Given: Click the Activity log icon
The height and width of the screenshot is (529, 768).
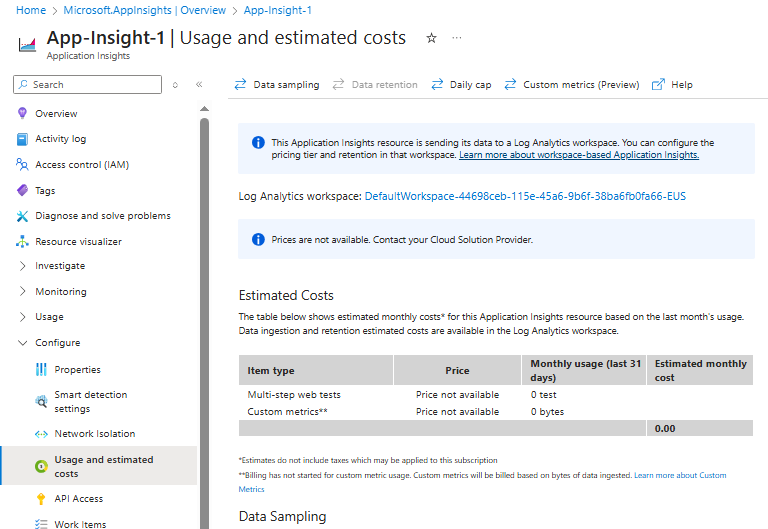Looking at the screenshot, I should (22, 139).
